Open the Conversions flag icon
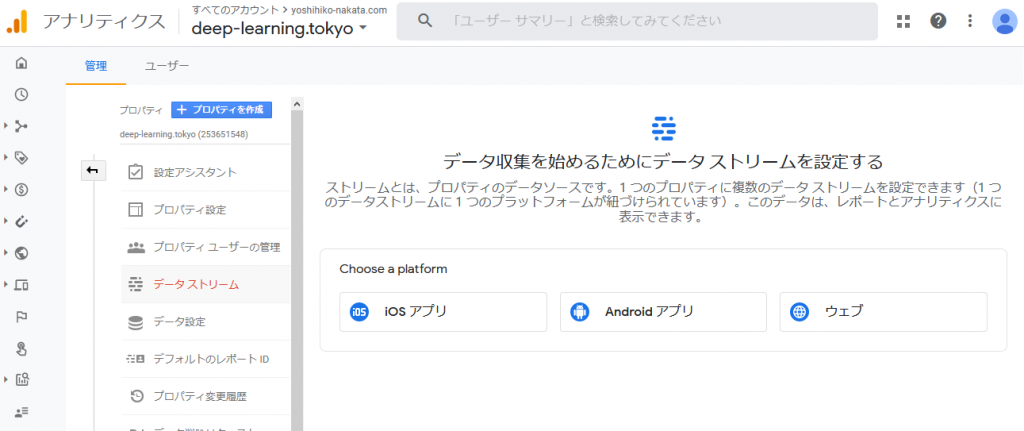This screenshot has height=431, width=1024. [22, 317]
